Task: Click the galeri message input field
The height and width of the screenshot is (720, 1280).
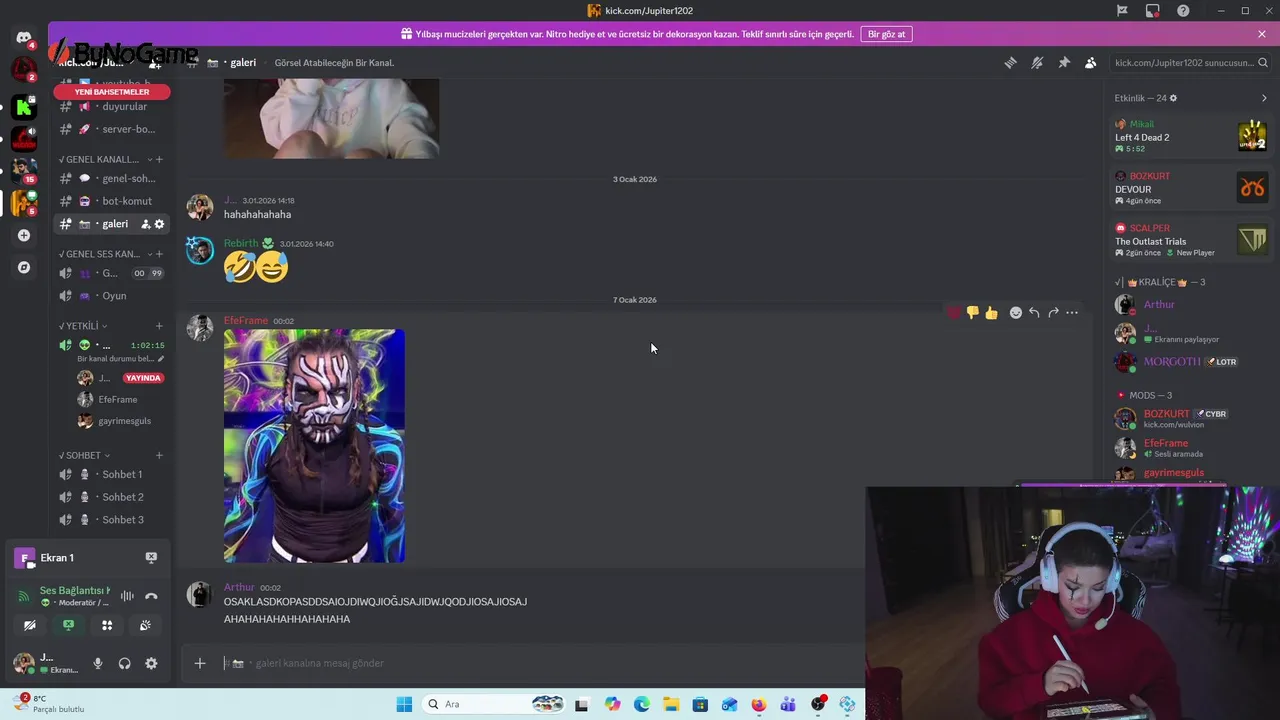Action: click(540, 663)
